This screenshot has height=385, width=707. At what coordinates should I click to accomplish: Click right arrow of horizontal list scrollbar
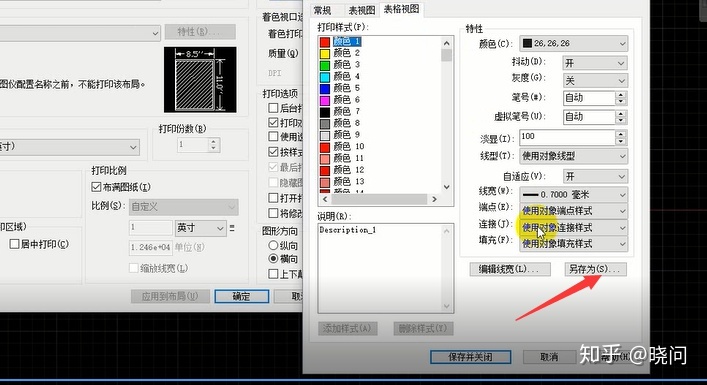tap(434, 199)
